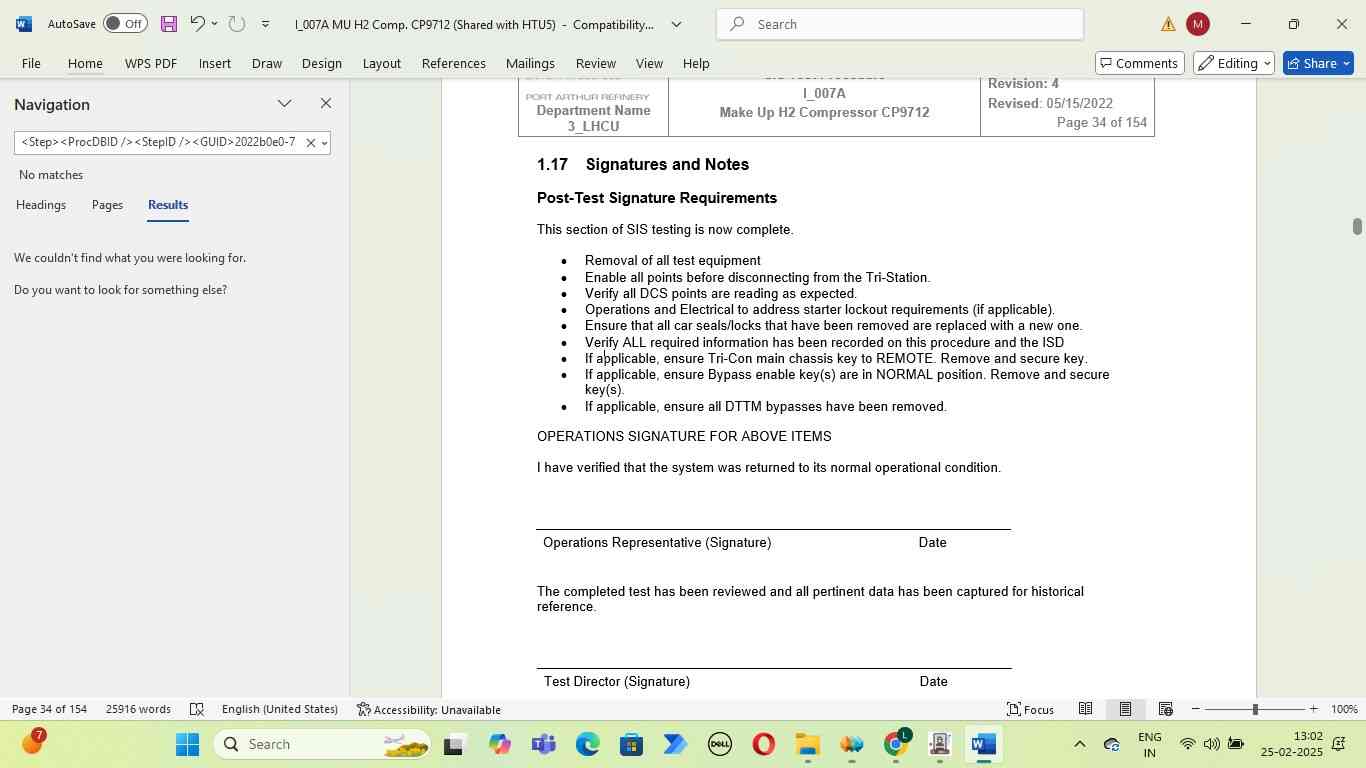Click the Save disk icon
This screenshot has height=768, width=1366.
click(169, 24)
